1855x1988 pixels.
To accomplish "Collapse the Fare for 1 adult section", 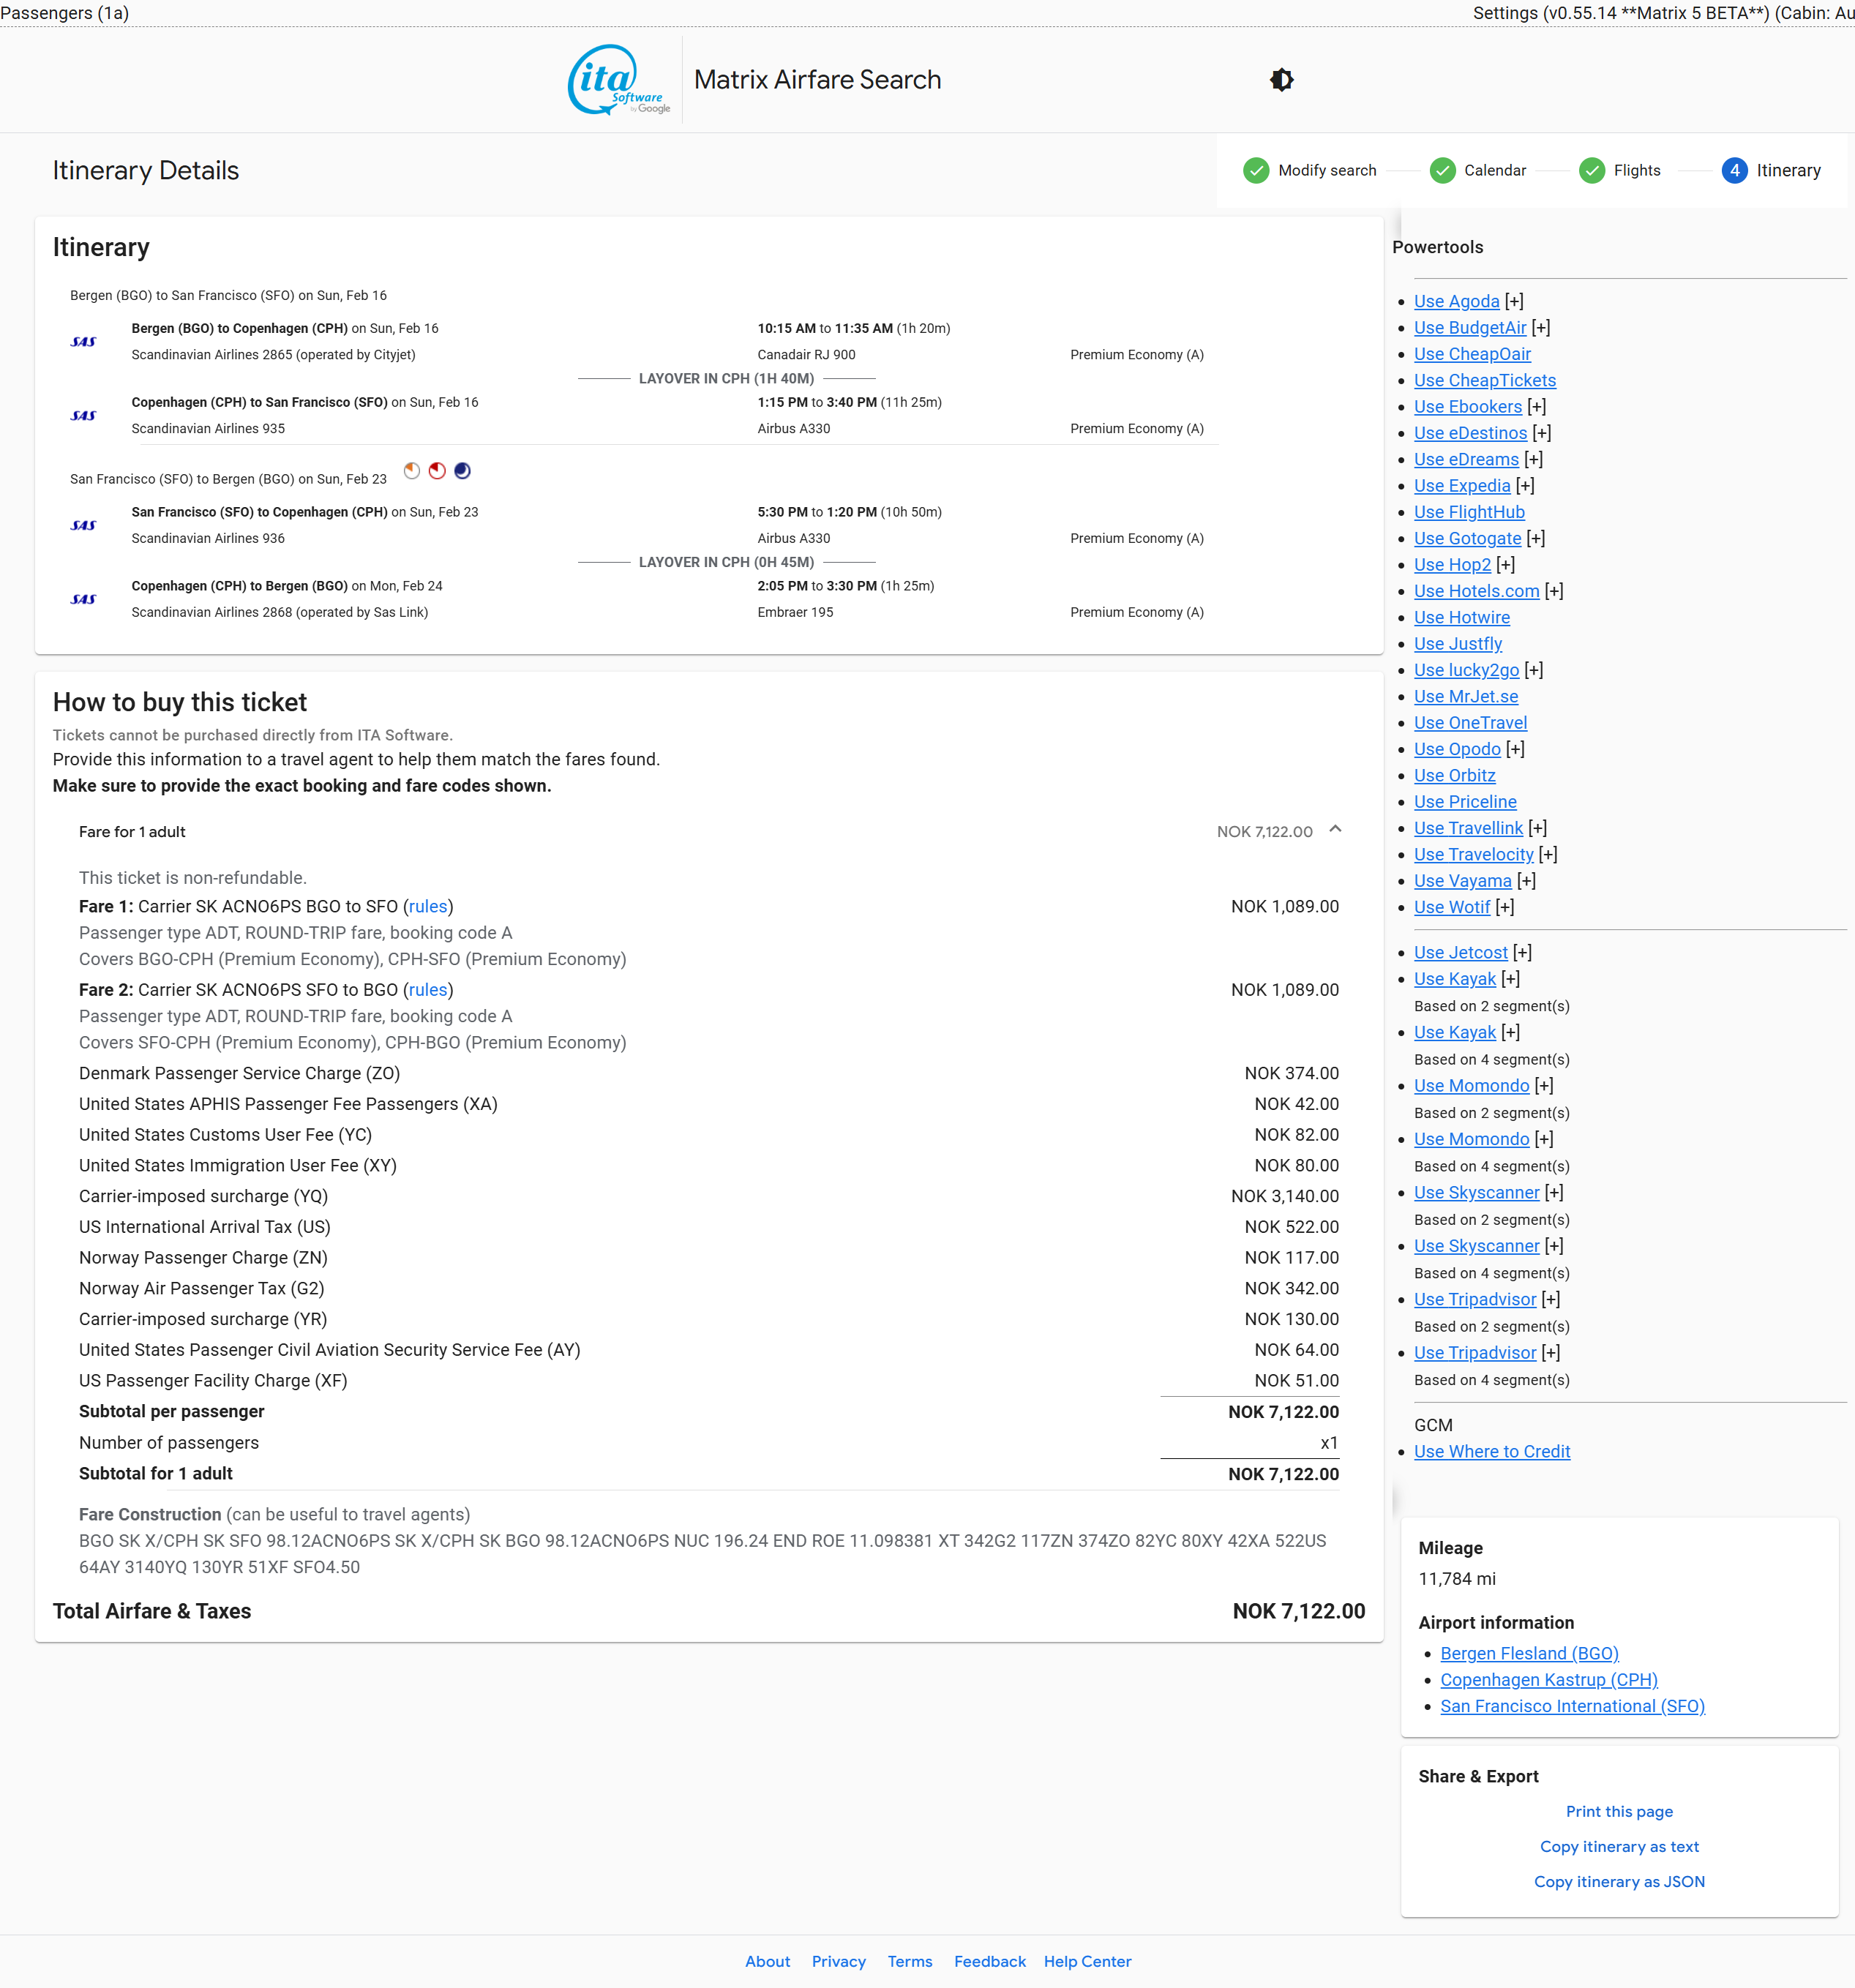I will [1335, 830].
